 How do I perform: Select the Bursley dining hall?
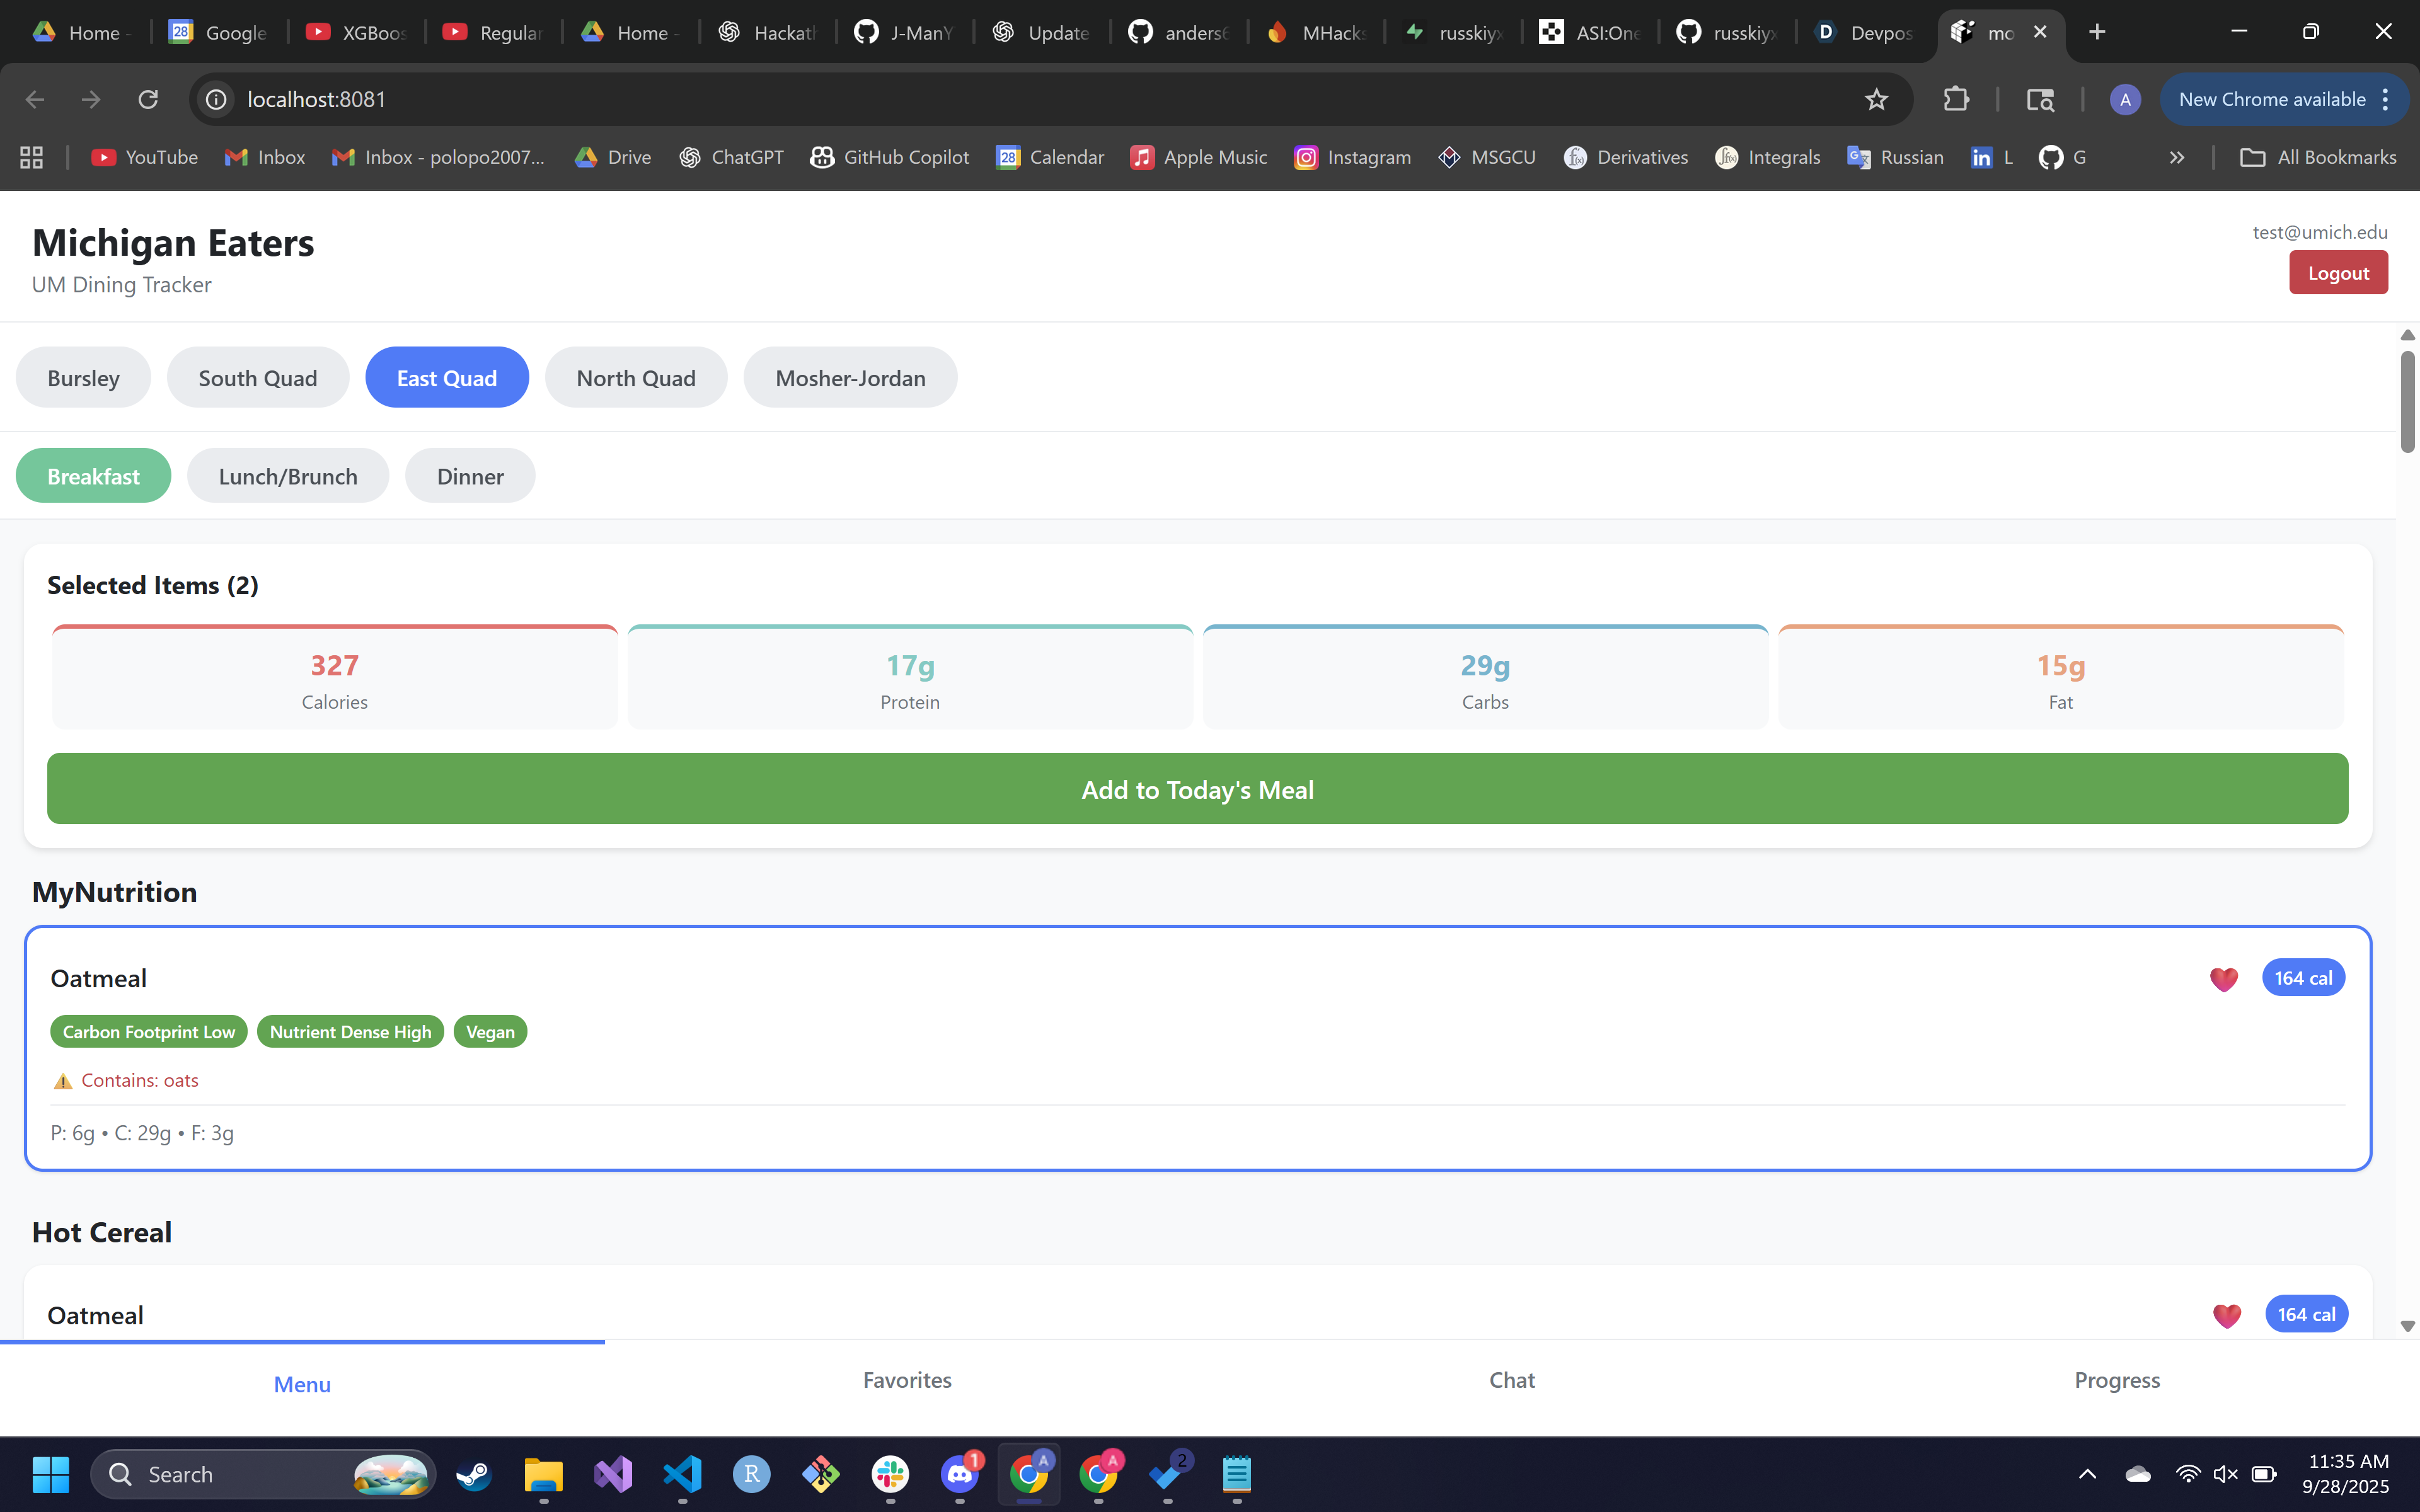click(83, 378)
